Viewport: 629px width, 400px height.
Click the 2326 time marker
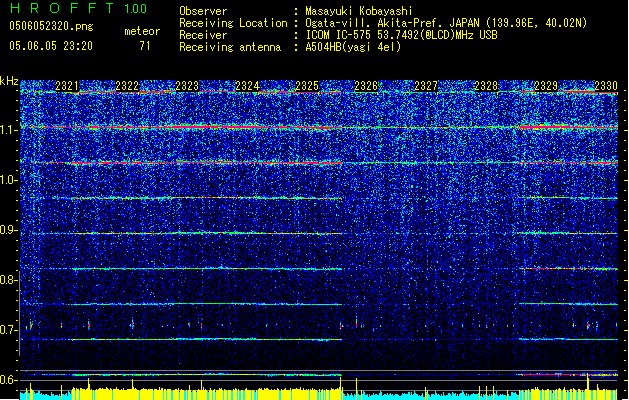[x=366, y=85]
